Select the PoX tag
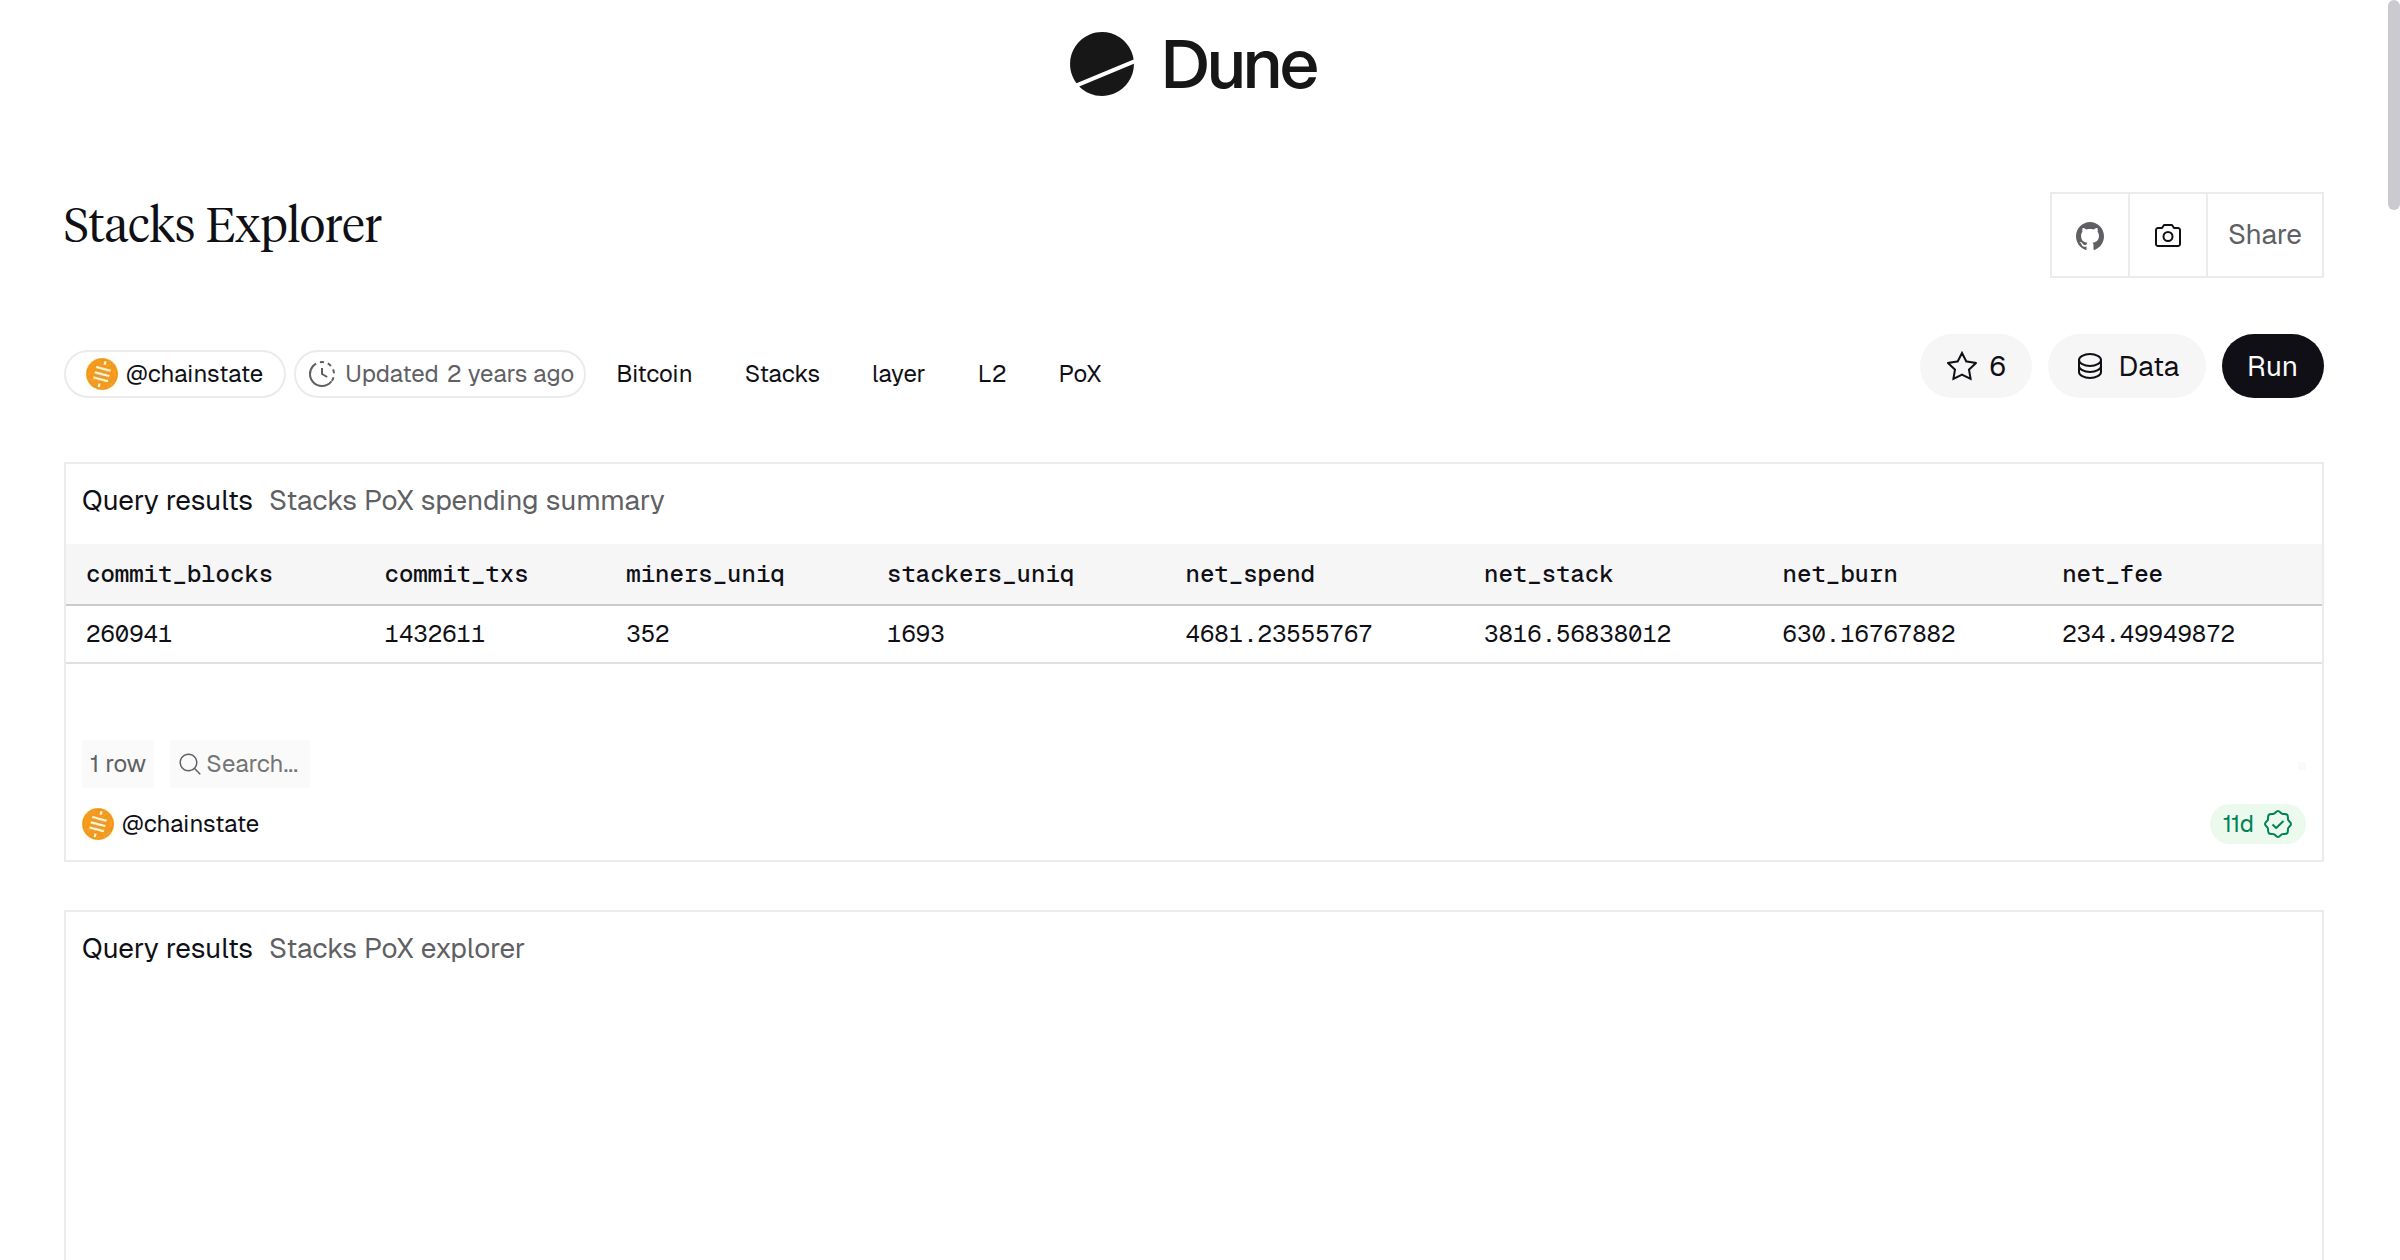The height and width of the screenshot is (1260, 2400). [x=1079, y=374]
